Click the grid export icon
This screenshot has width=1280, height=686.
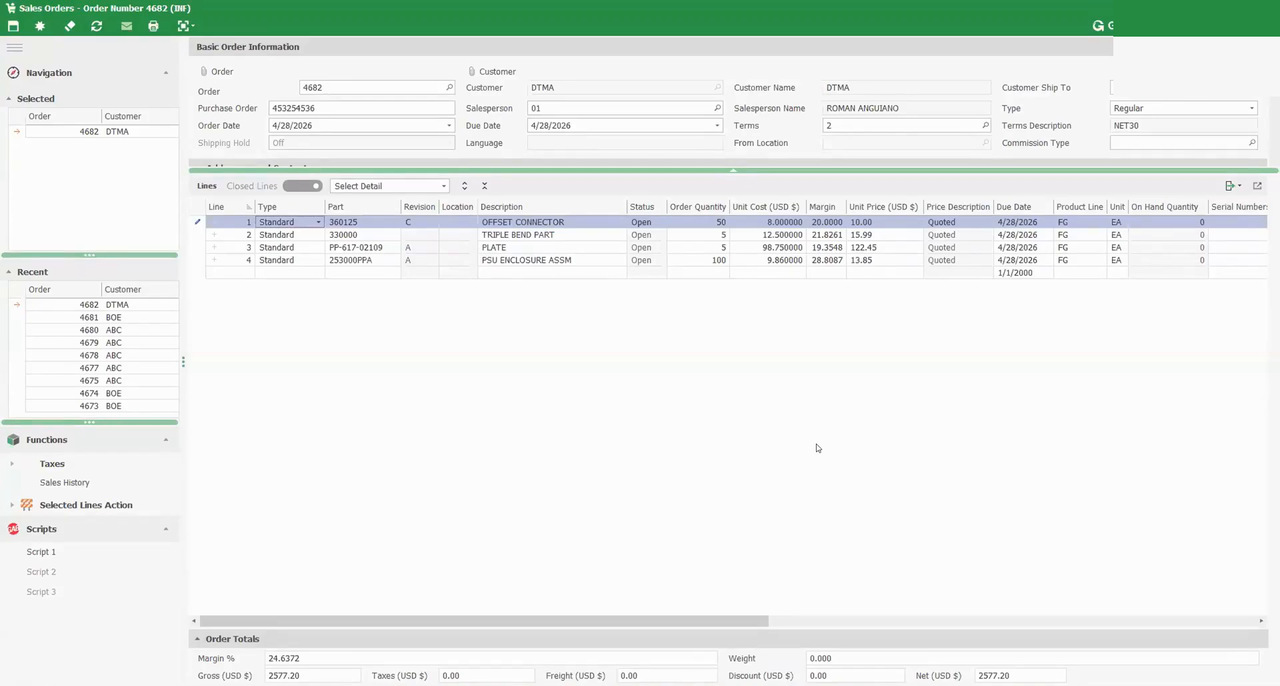(1232, 186)
